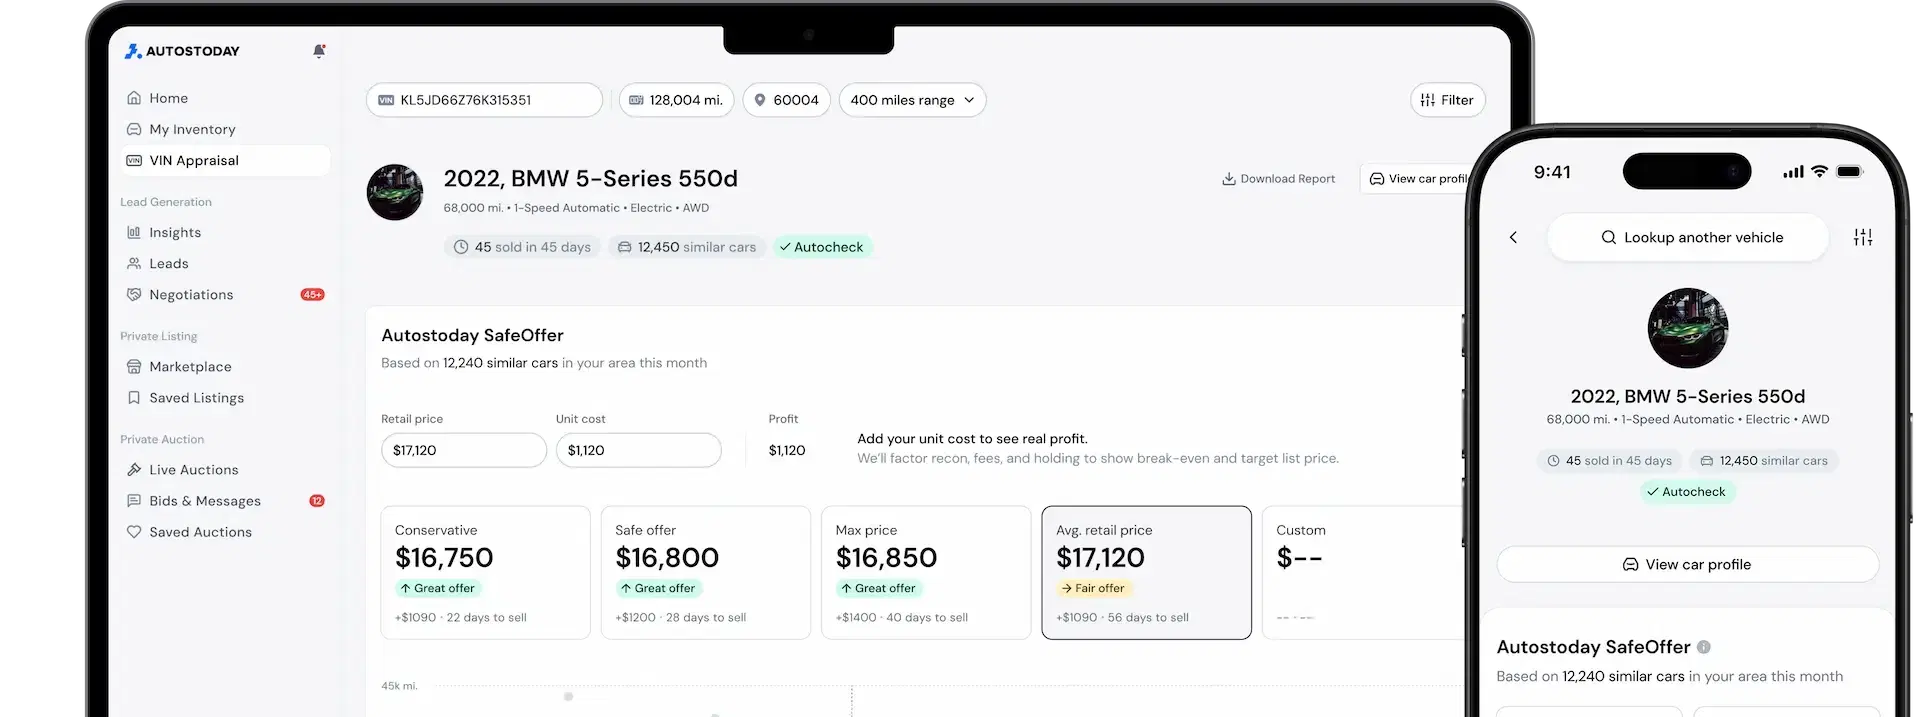Select the VIN Appraisal sidebar icon
The width and height of the screenshot is (1920, 717).
coord(134,160)
